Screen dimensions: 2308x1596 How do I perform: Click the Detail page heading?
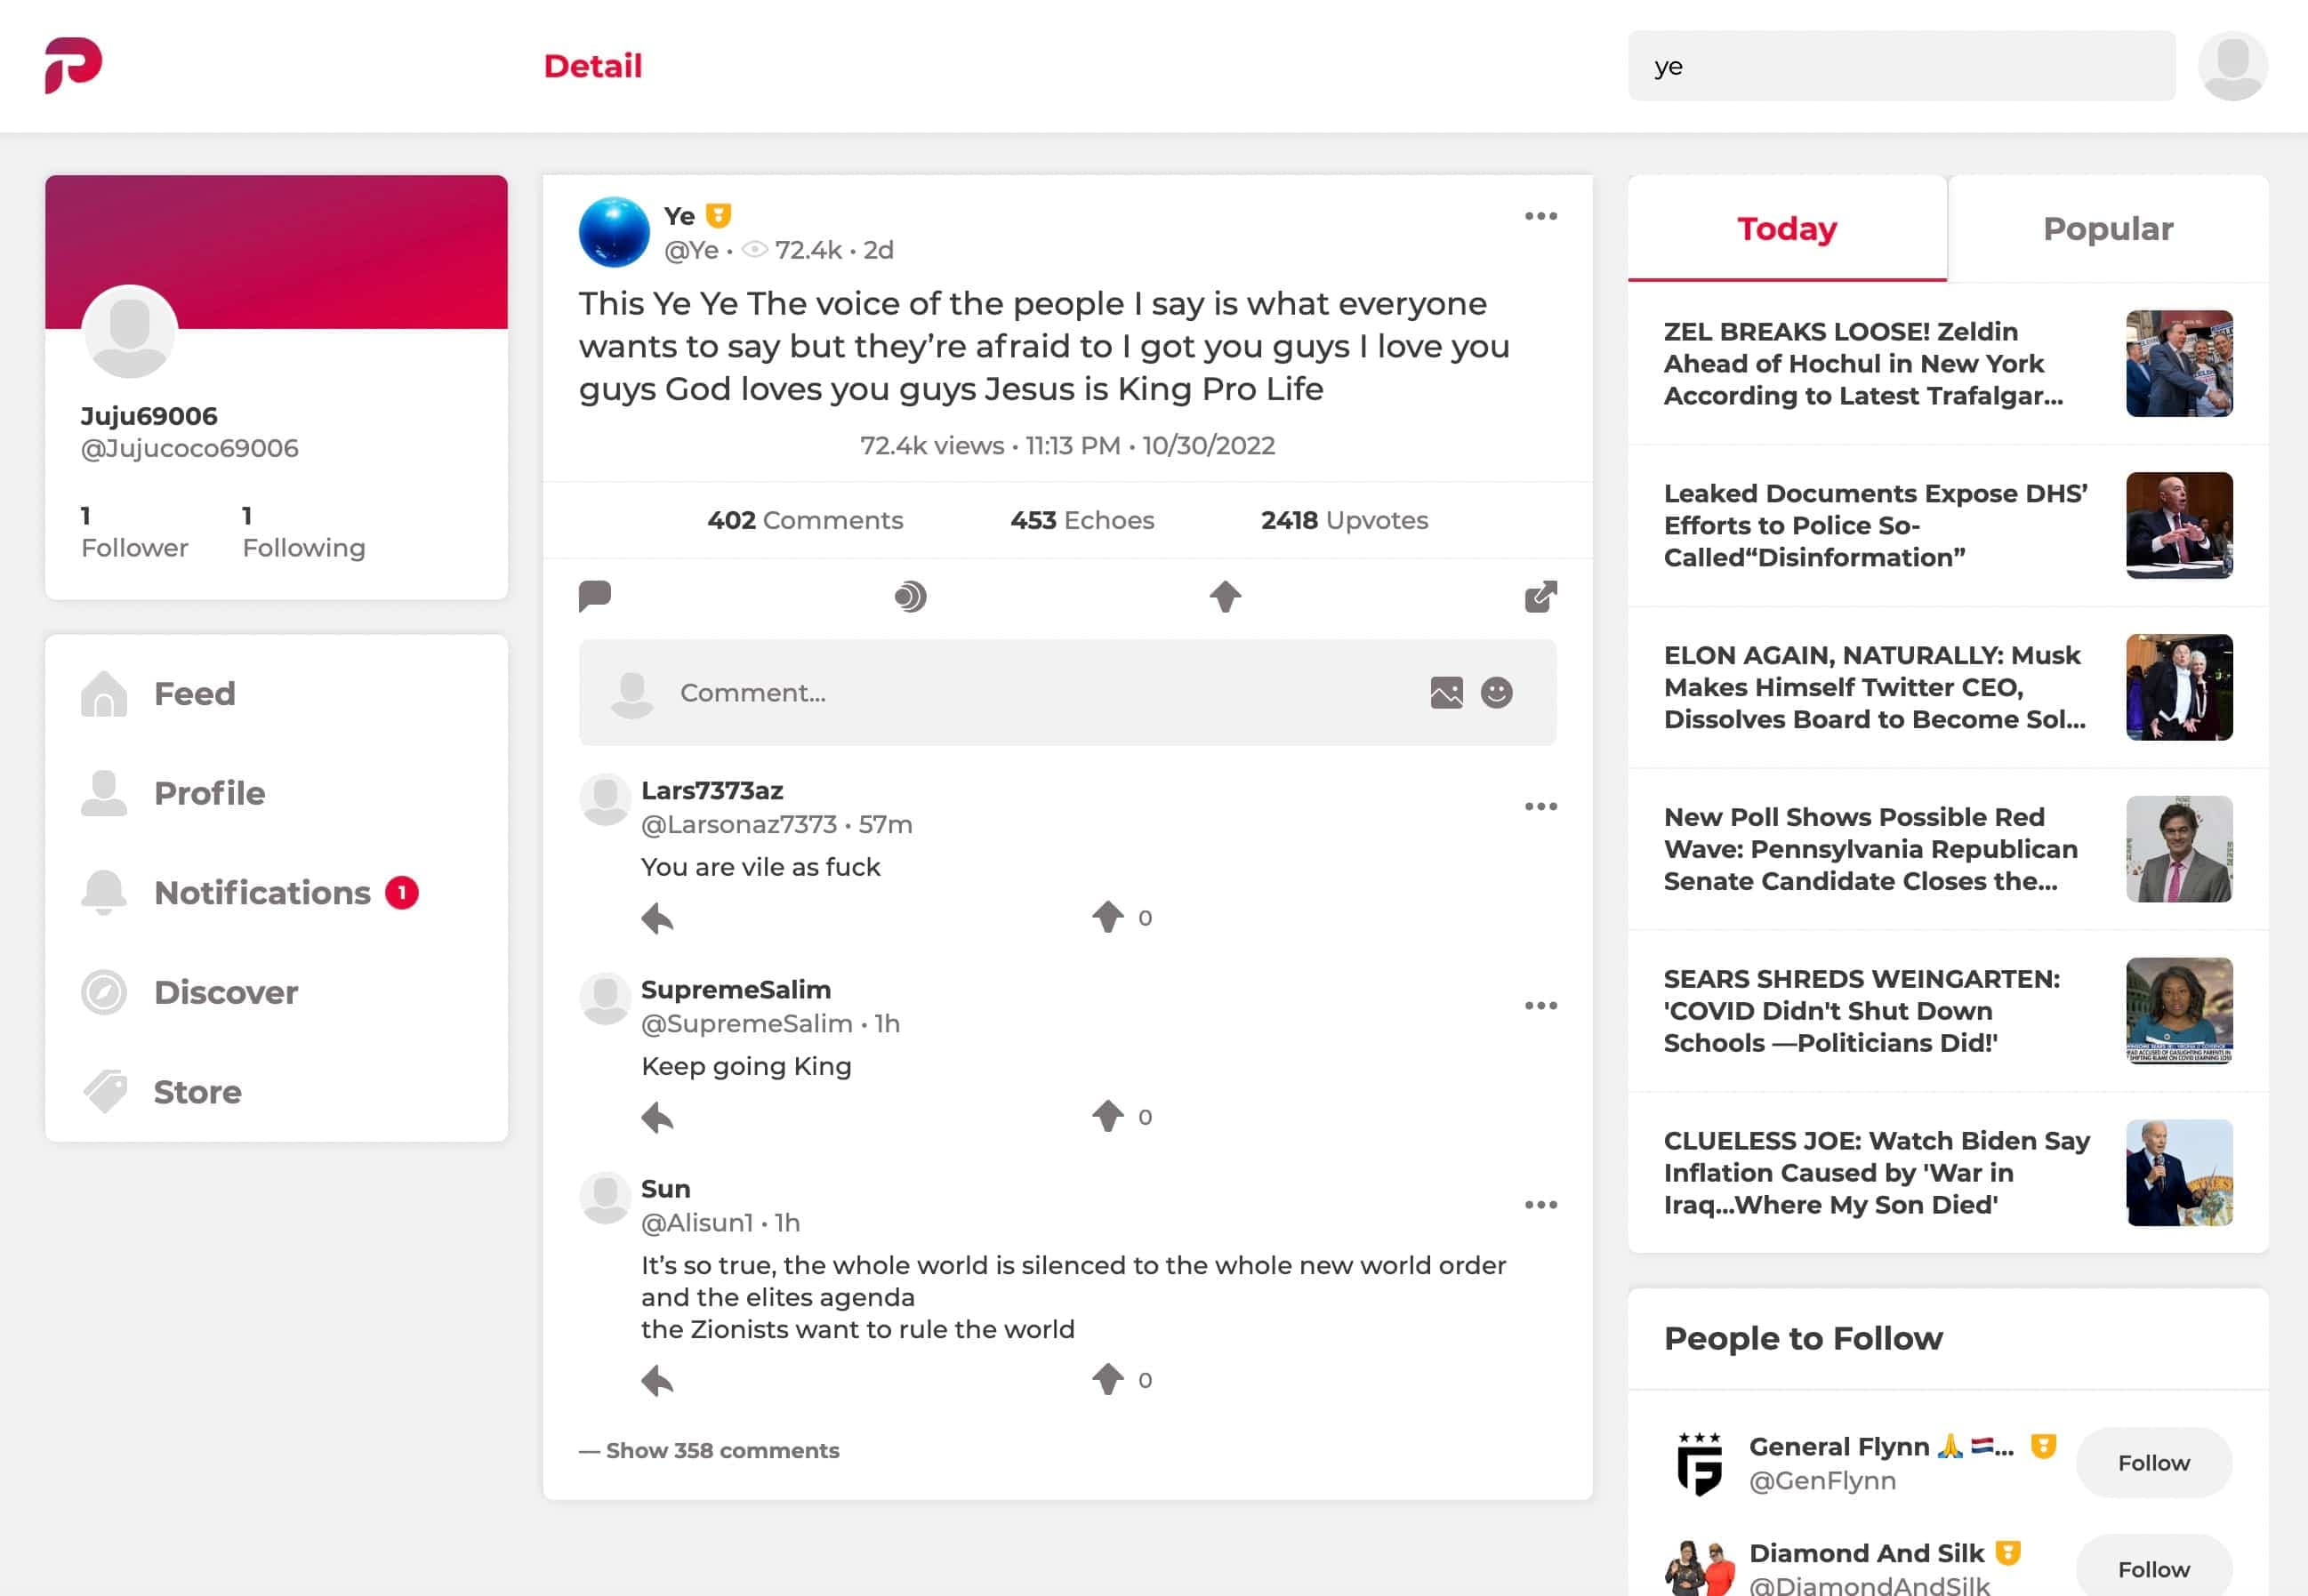[593, 66]
